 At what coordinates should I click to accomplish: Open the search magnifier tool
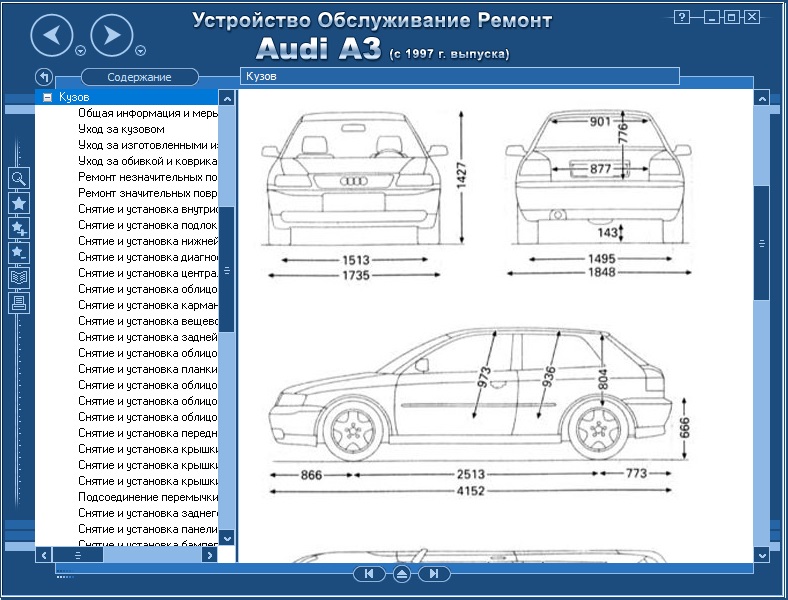(19, 178)
